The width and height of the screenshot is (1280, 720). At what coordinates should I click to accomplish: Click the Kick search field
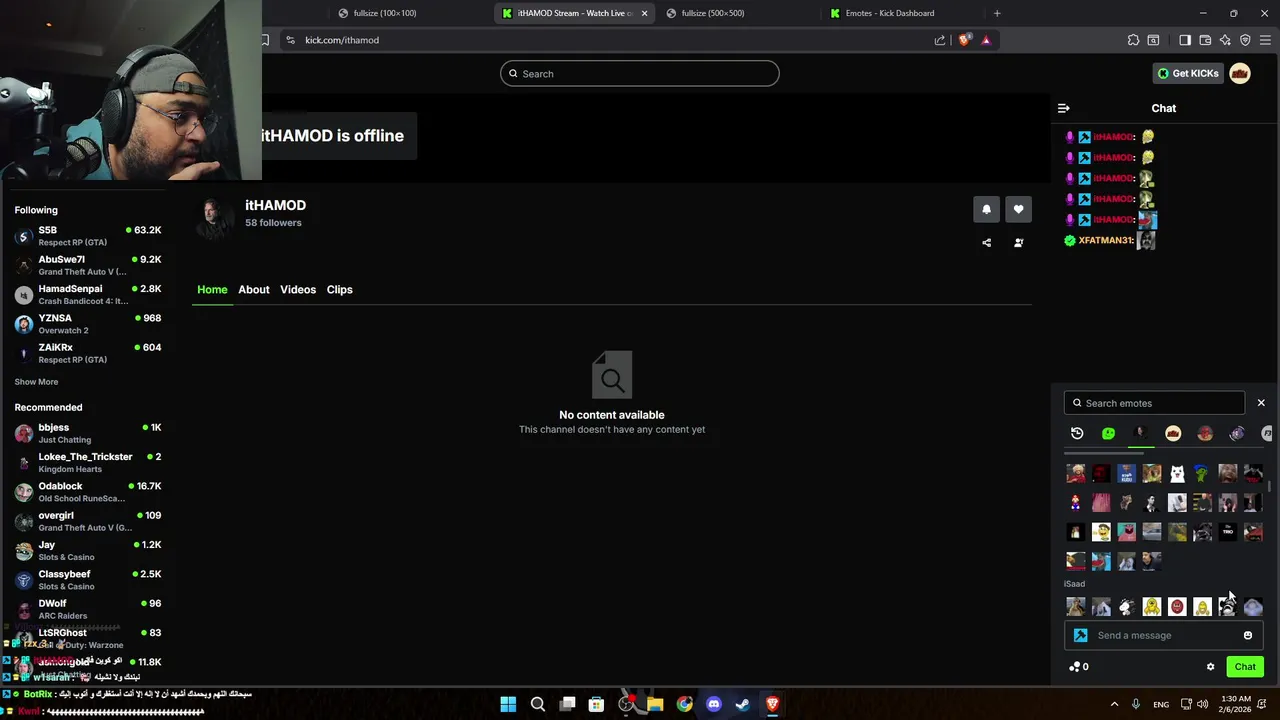pos(640,73)
